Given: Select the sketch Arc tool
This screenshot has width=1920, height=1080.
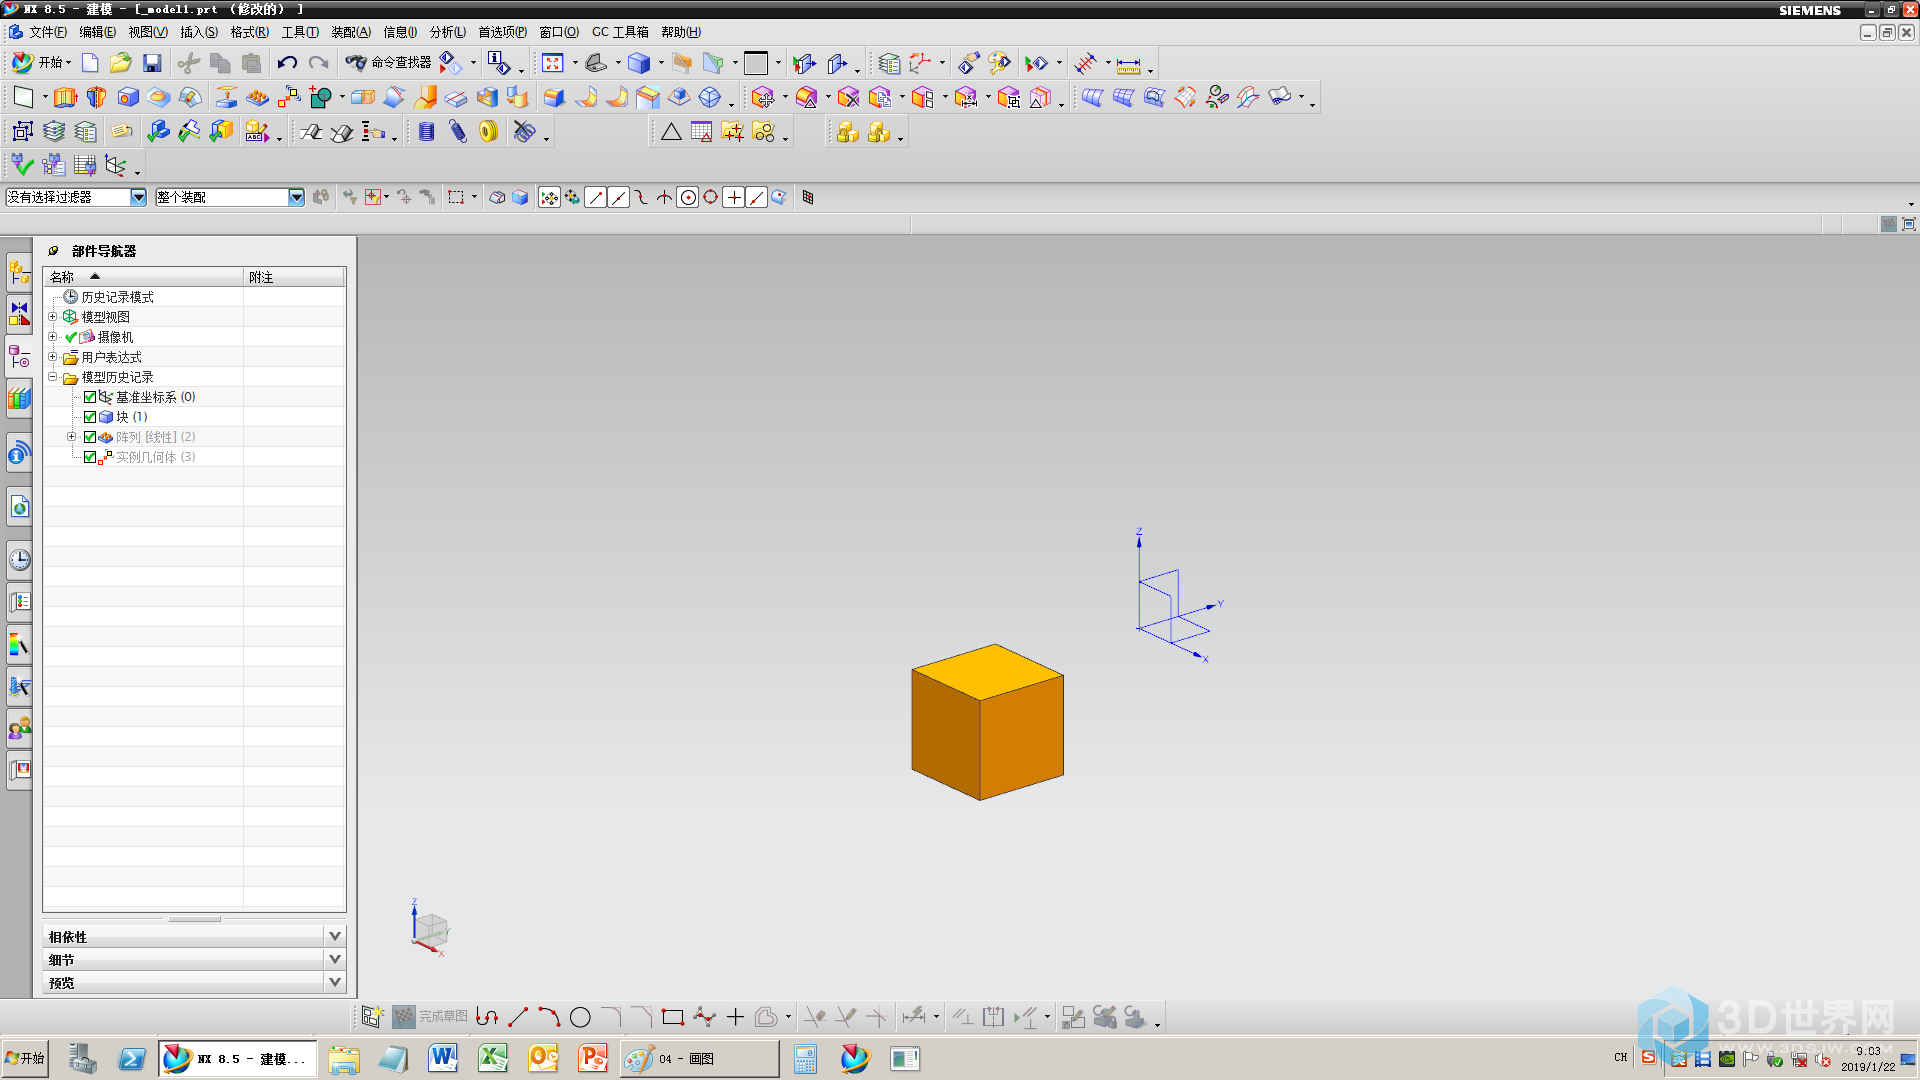Looking at the screenshot, I should 549,1017.
